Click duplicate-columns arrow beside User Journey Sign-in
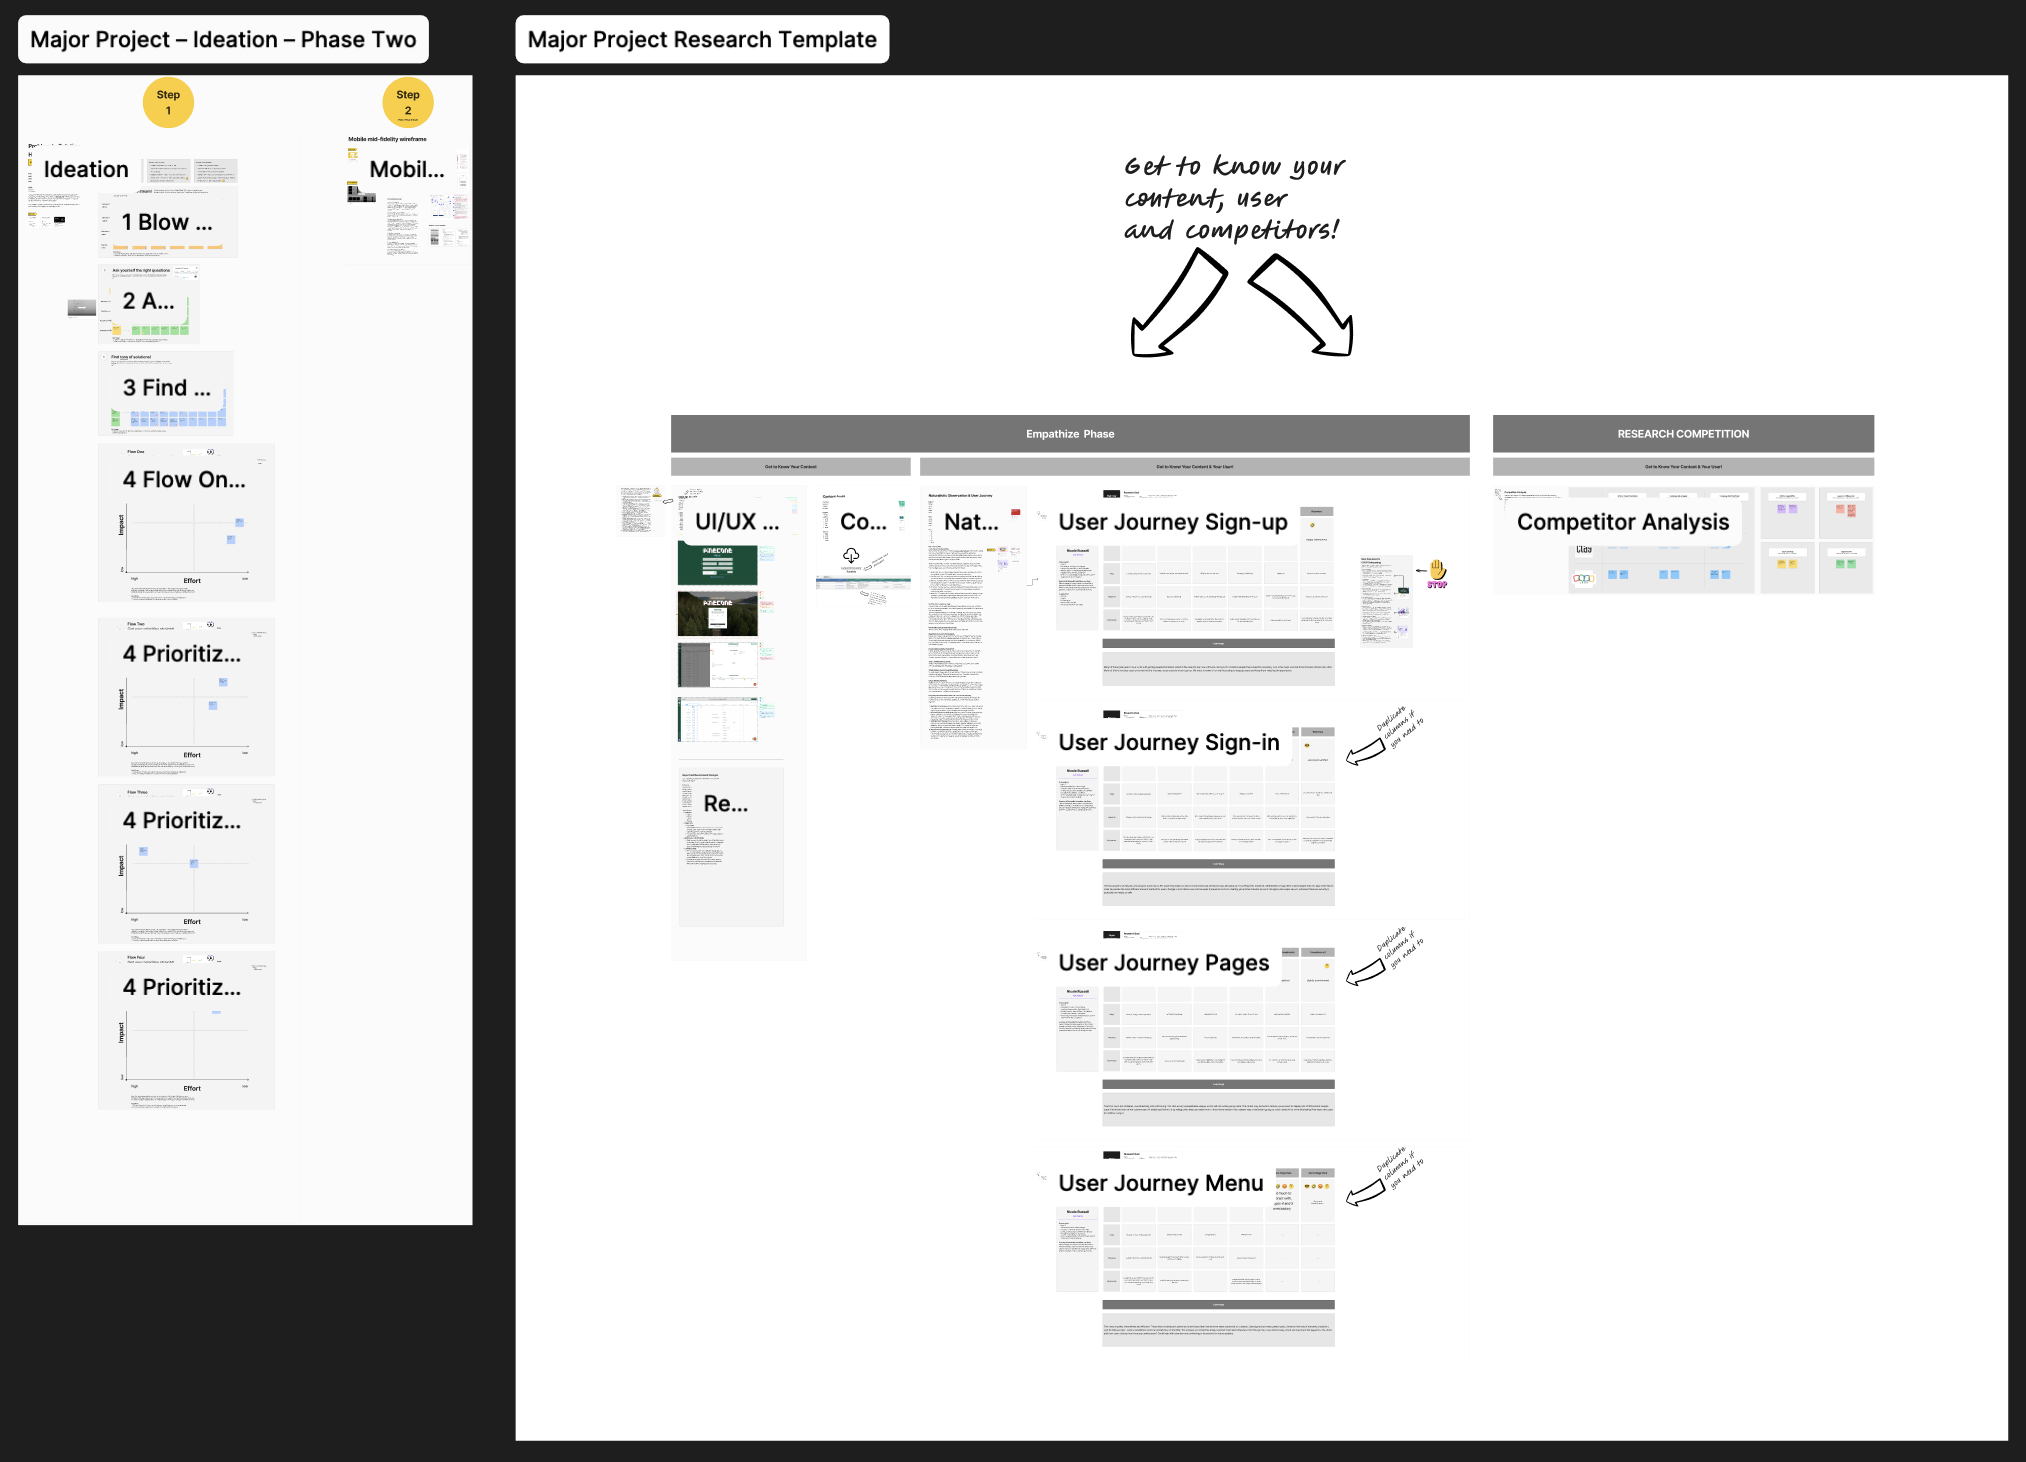 click(1365, 753)
